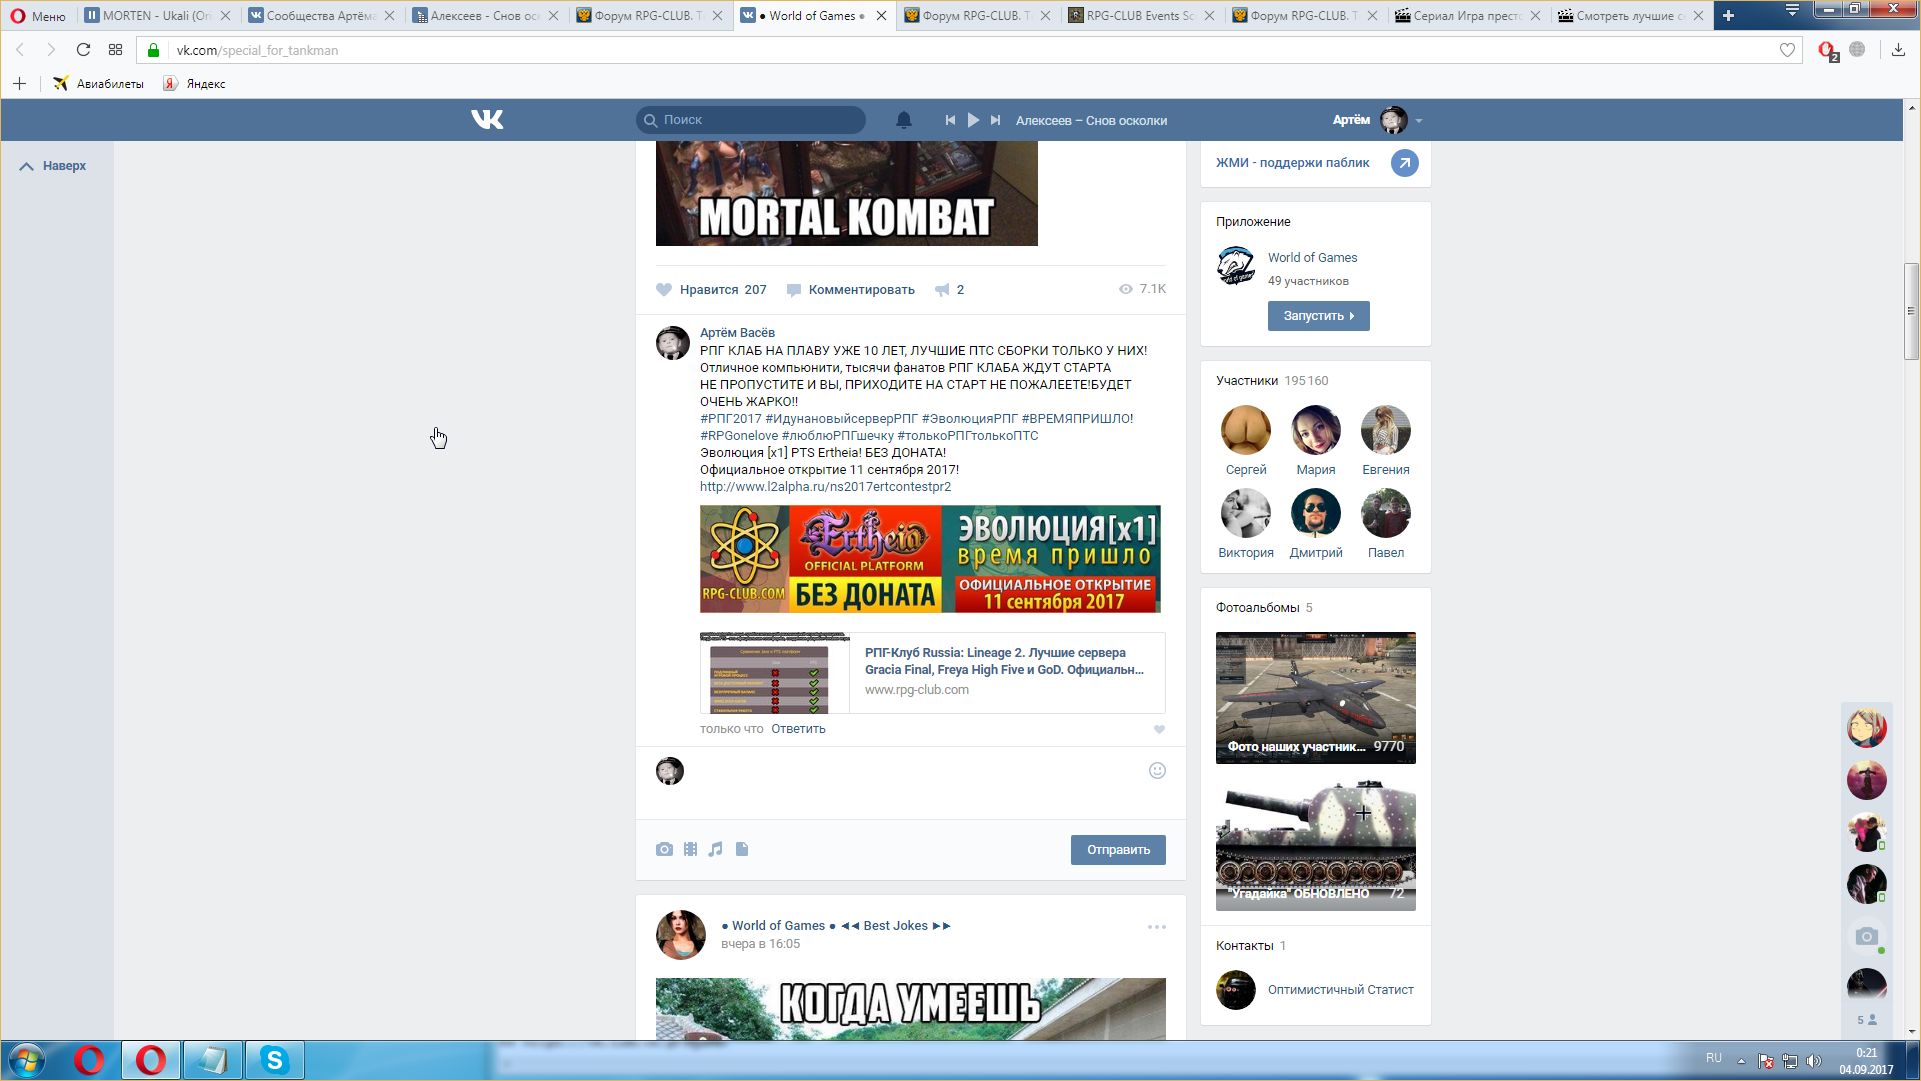Open the page views eye counter 7.1K
Image resolution: width=1921 pixels, height=1081 pixels.
point(1142,289)
